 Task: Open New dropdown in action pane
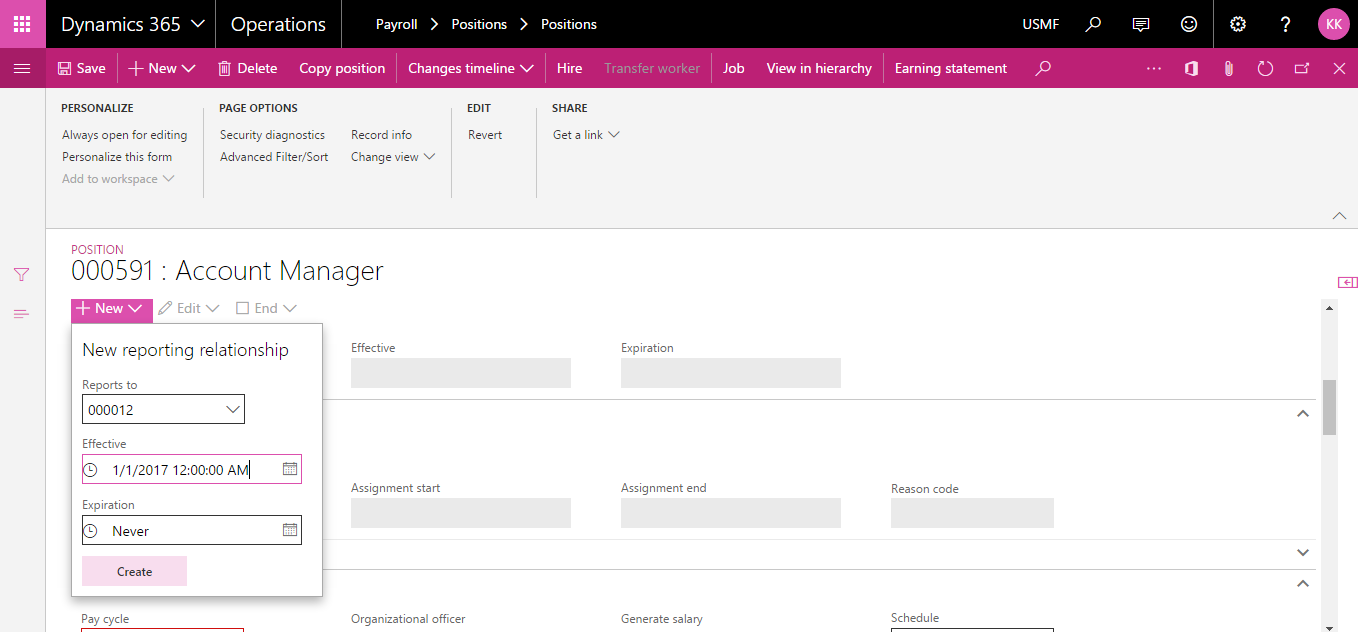pos(162,68)
